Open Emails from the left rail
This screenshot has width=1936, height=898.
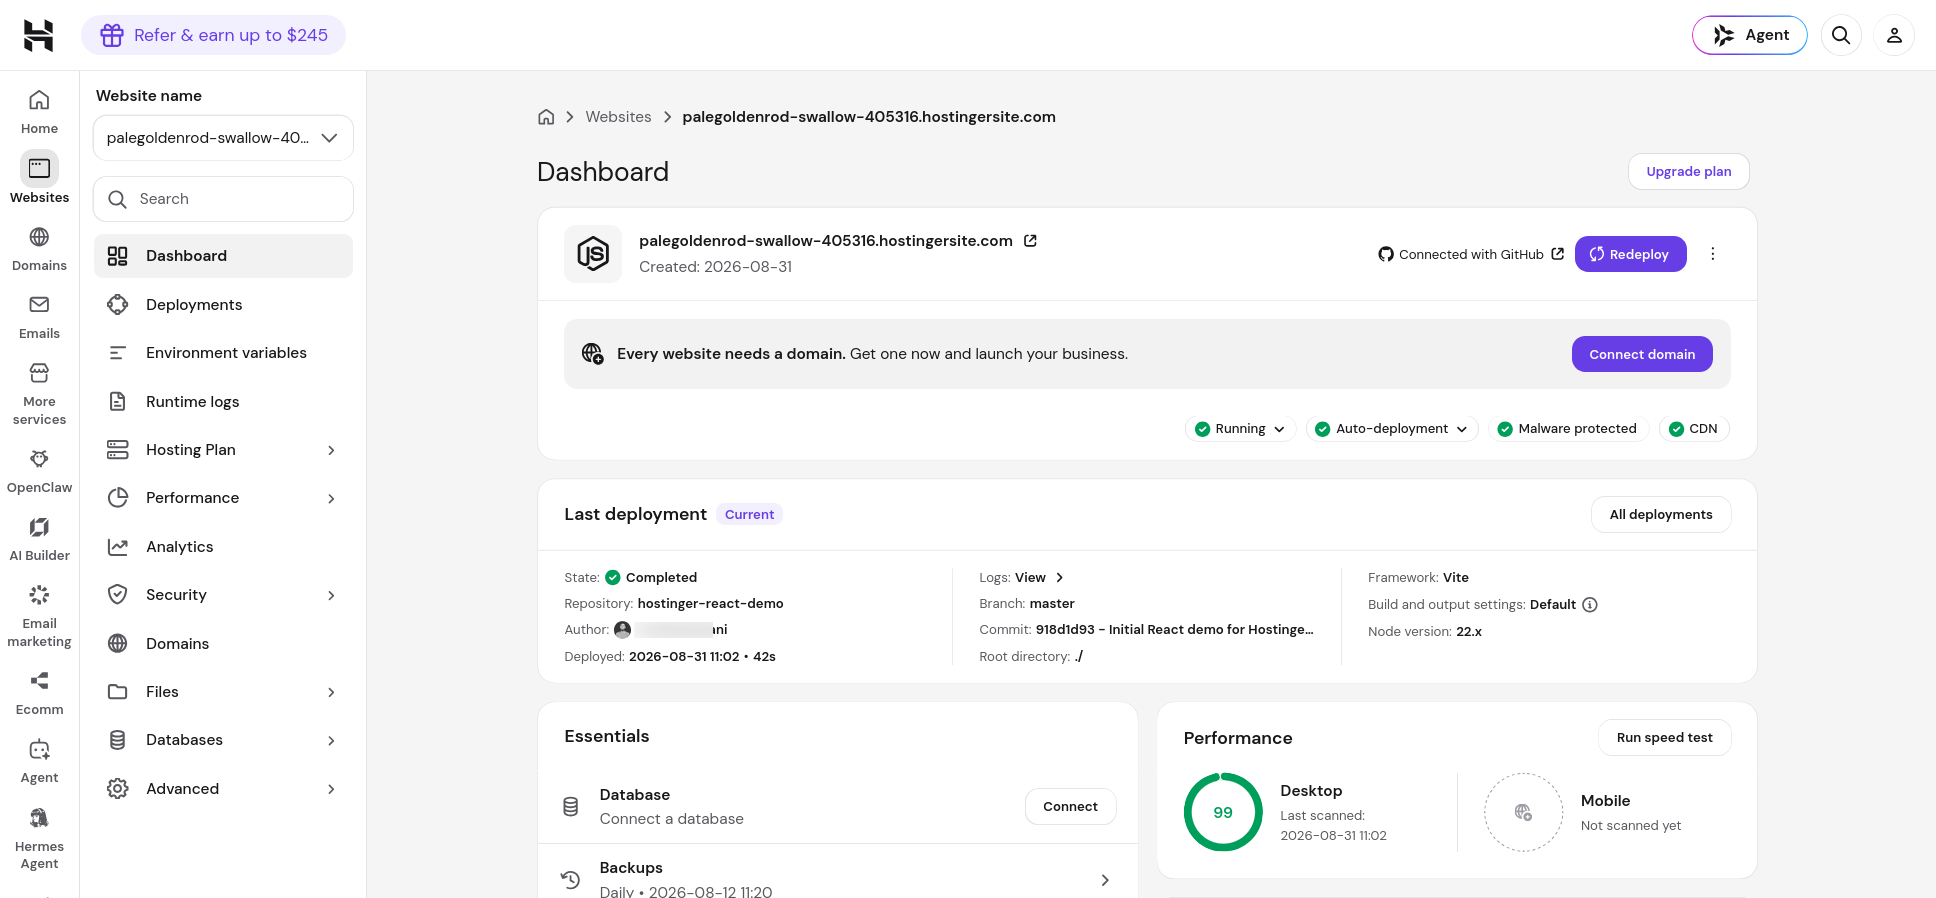coord(39,316)
